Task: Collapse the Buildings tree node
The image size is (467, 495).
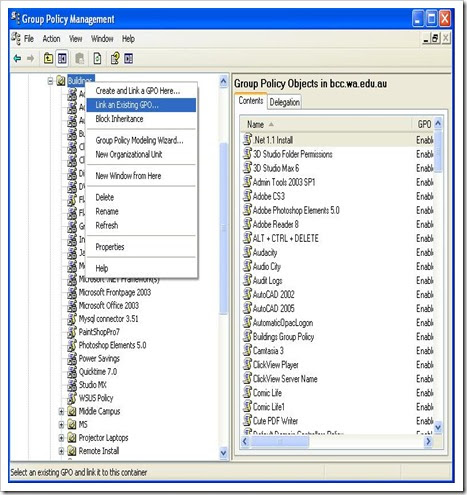Action: pyautogui.click(x=50, y=81)
